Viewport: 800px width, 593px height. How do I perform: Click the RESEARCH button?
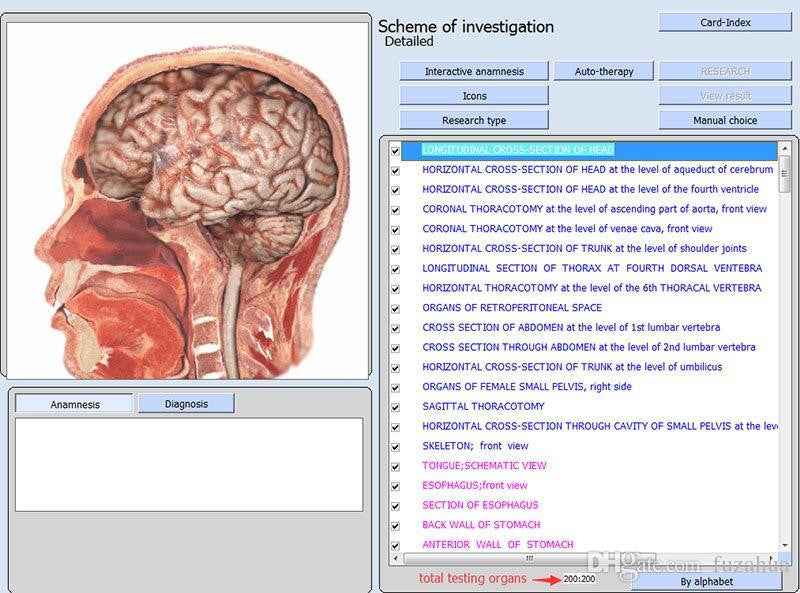click(x=728, y=71)
